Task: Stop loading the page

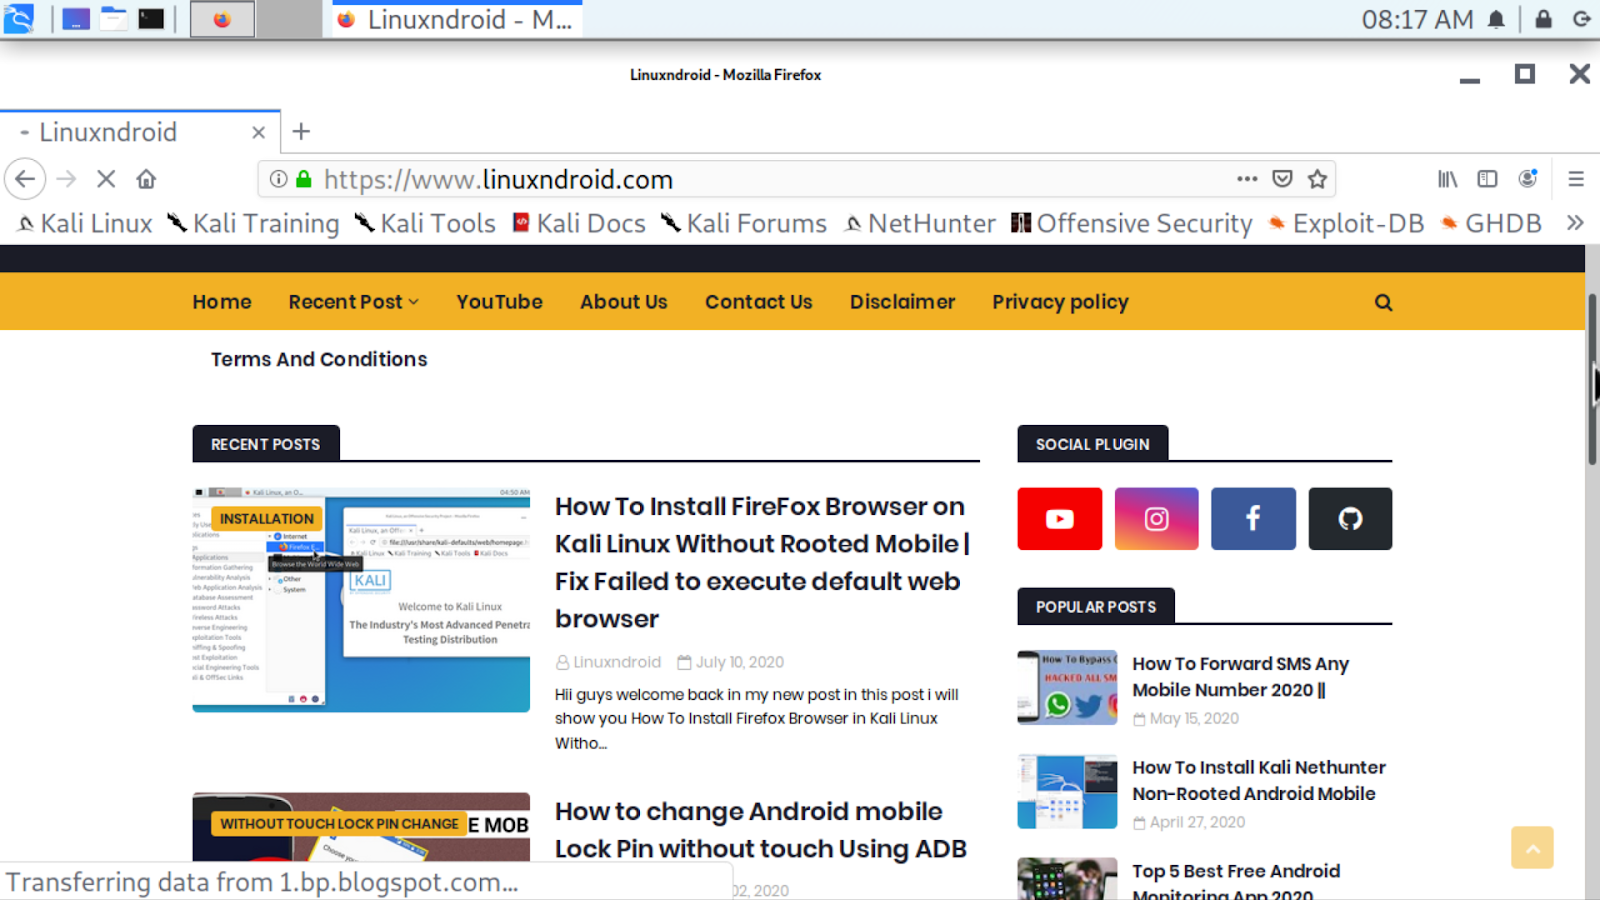Action: click(106, 179)
